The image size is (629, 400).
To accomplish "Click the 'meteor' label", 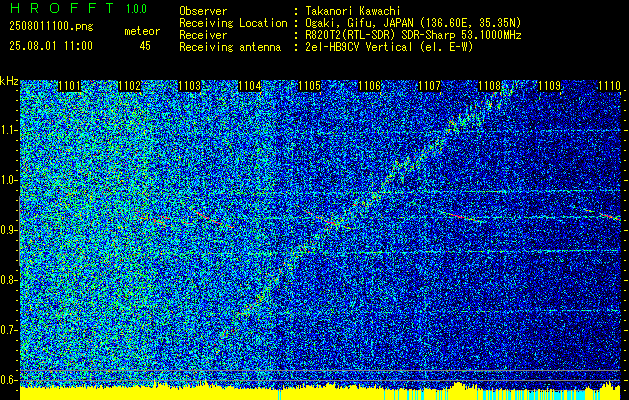I will click(142, 31).
